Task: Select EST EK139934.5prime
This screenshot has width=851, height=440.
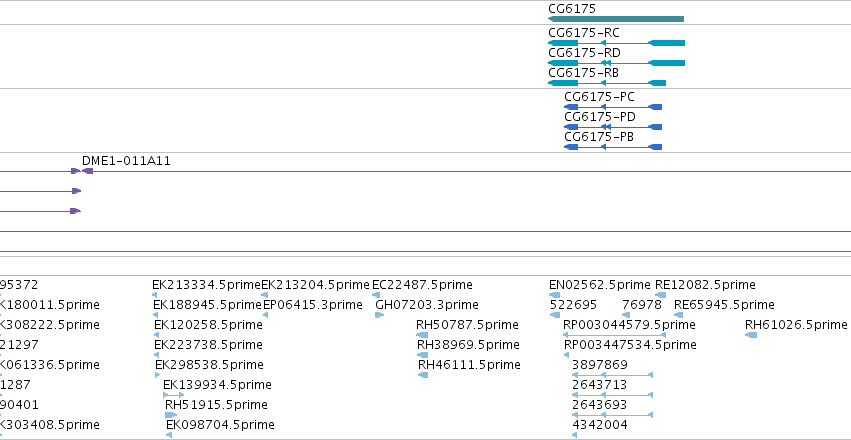Action: pyautogui.click(x=174, y=395)
